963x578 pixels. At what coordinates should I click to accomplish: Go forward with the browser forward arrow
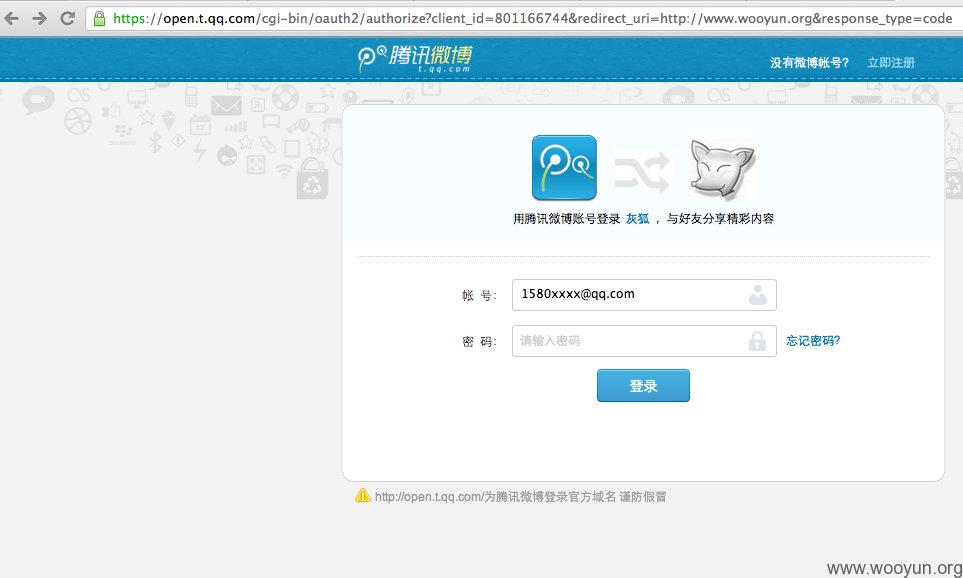(39, 18)
